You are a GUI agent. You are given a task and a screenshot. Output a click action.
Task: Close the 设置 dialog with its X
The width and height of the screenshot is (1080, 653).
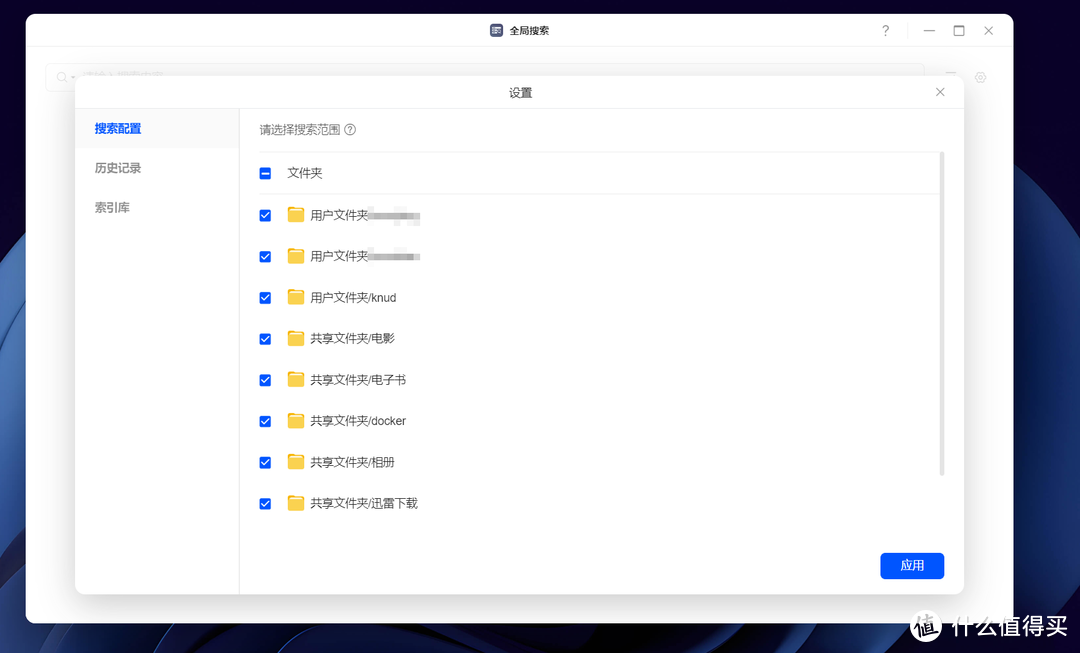click(940, 91)
